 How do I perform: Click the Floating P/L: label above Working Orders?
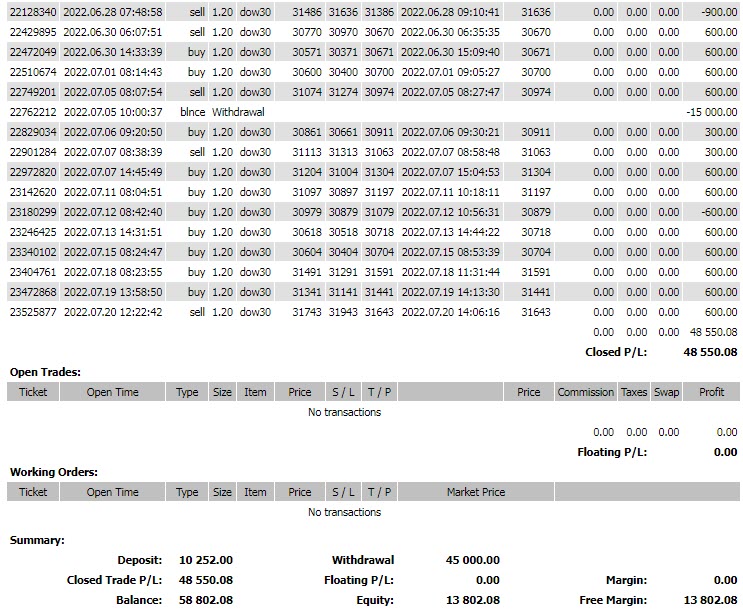point(612,452)
